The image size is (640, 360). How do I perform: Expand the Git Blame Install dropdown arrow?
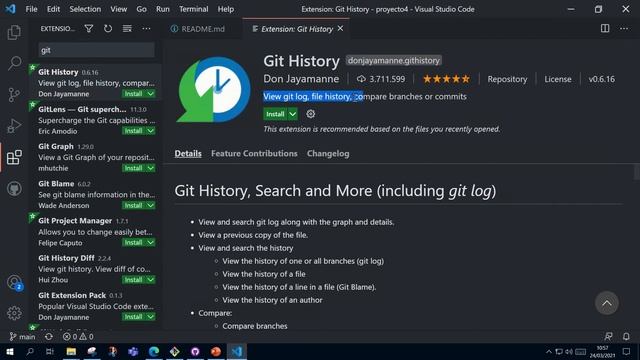(151, 205)
